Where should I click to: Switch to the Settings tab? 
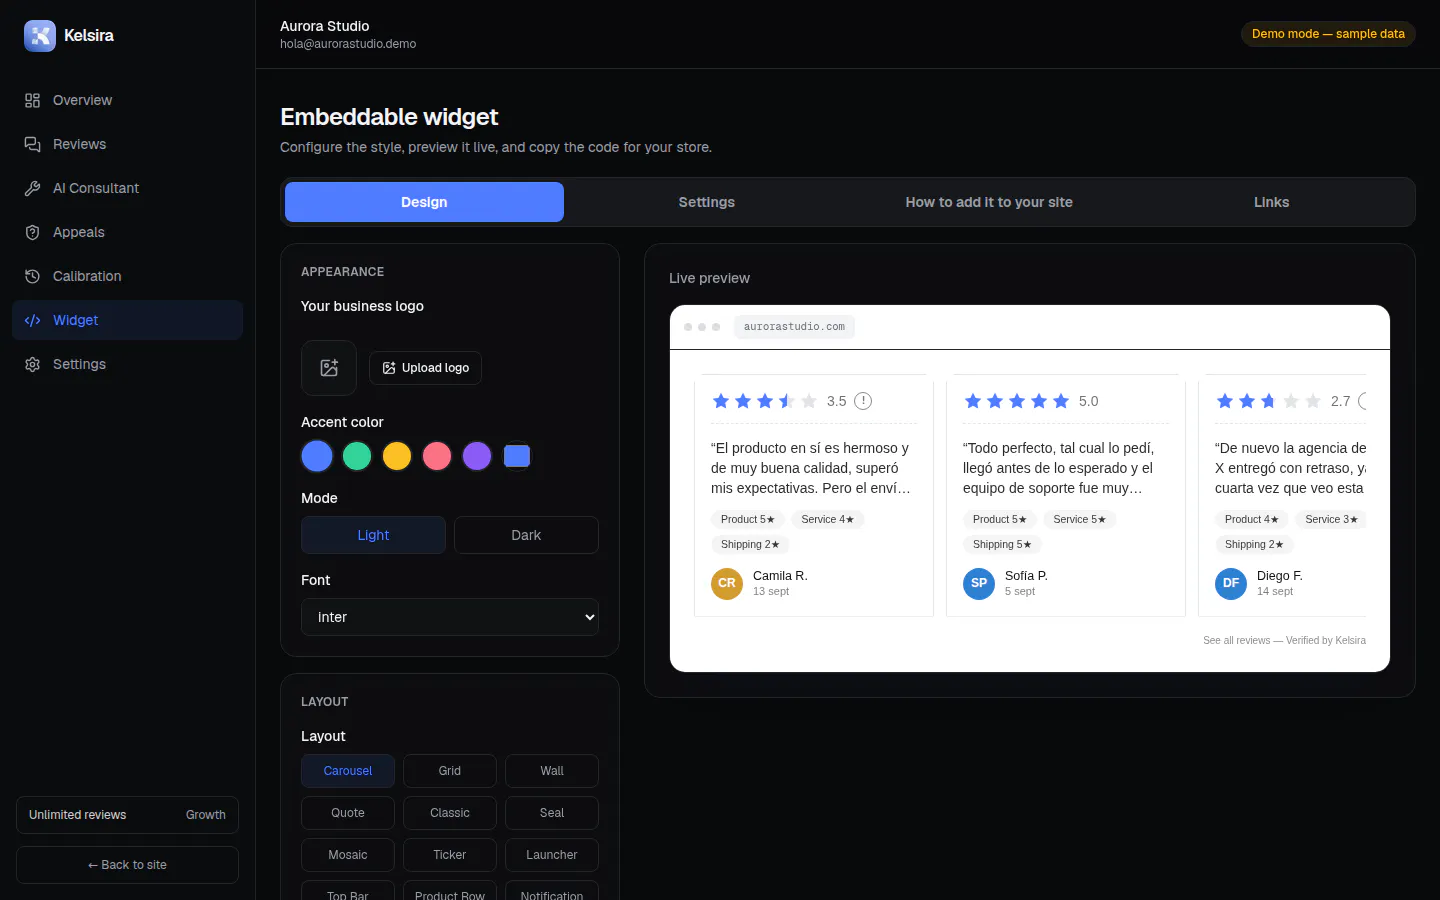[707, 202]
